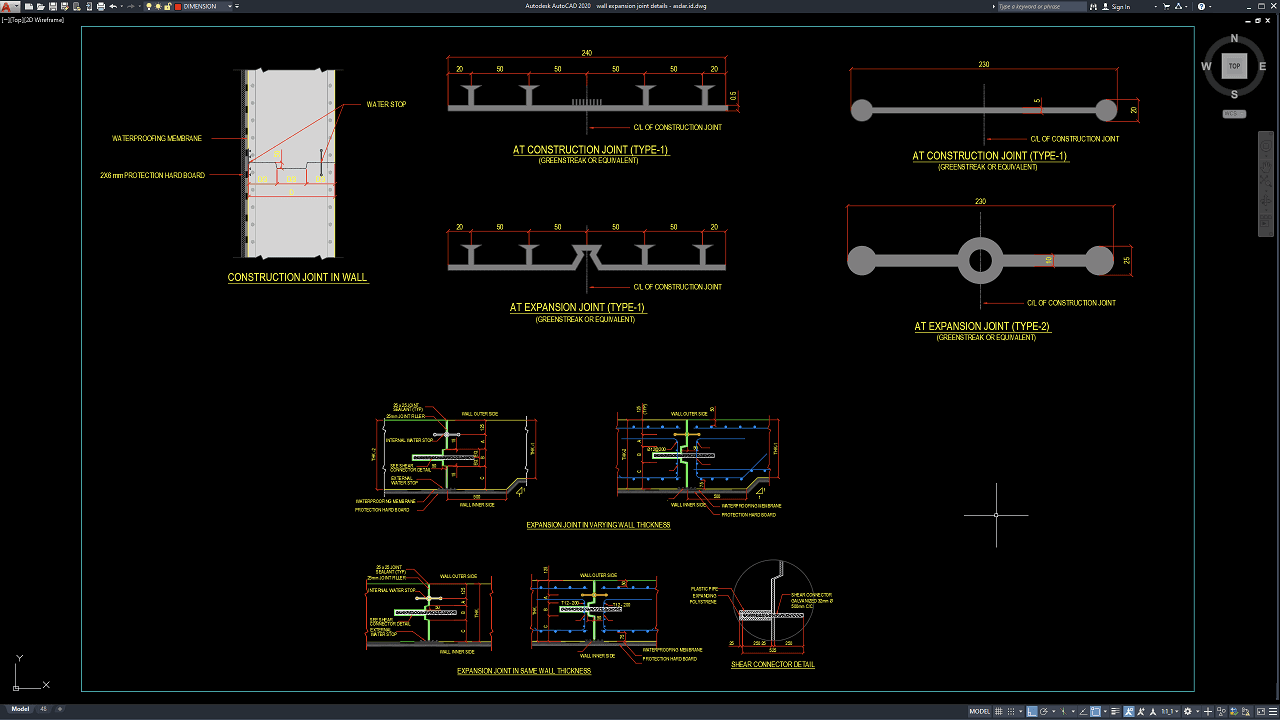1280x720 pixels.
Task: Click the Undo arrow icon
Action: click(x=113, y=7)
